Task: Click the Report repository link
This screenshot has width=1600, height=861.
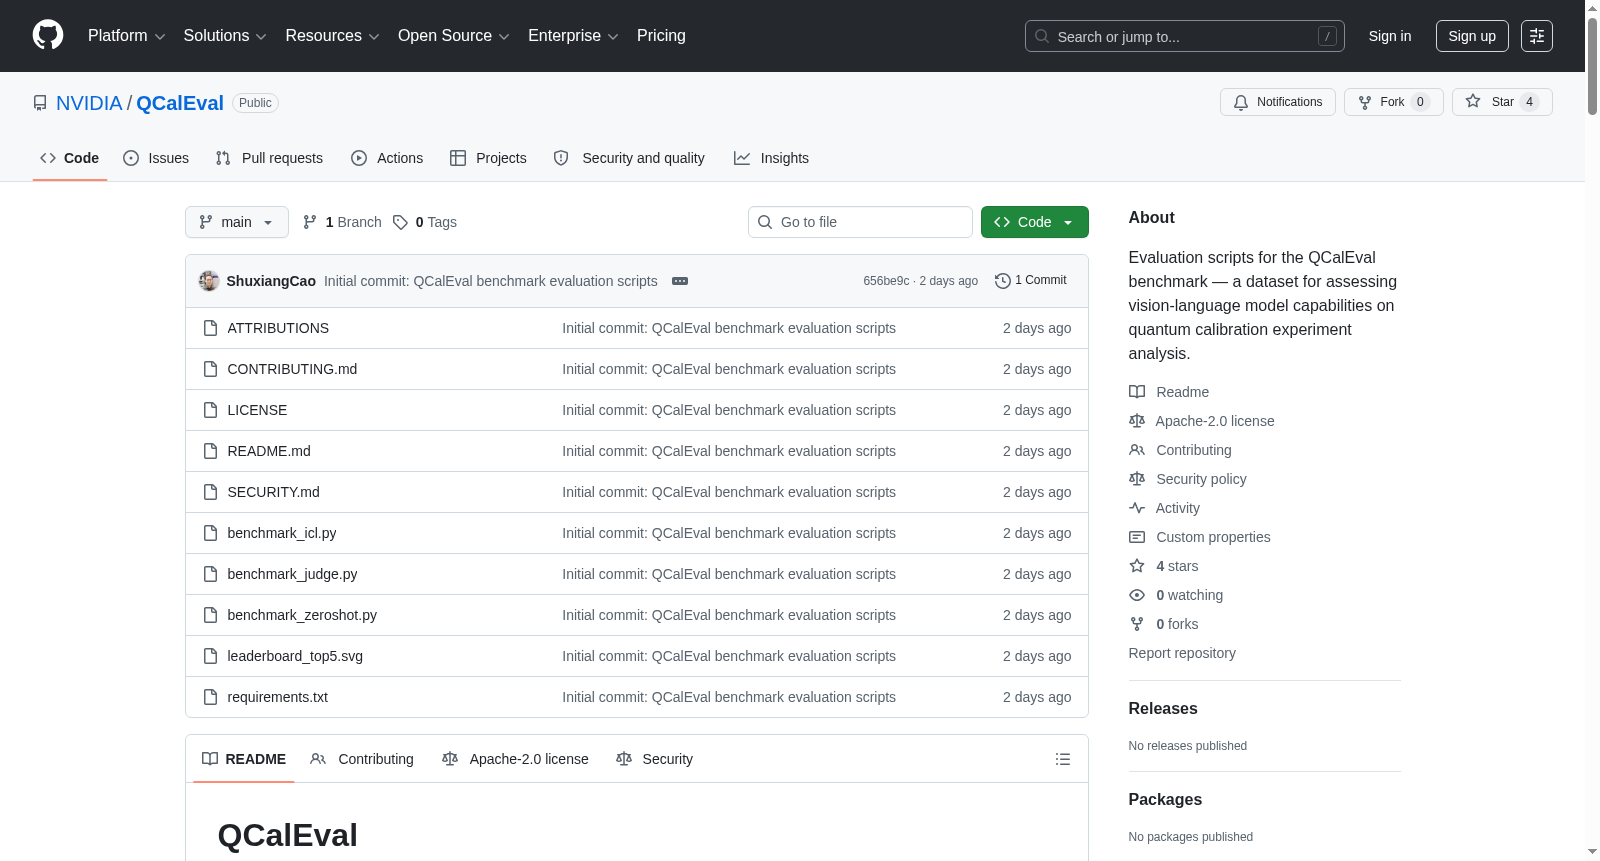Action: tap(1182, 653)
